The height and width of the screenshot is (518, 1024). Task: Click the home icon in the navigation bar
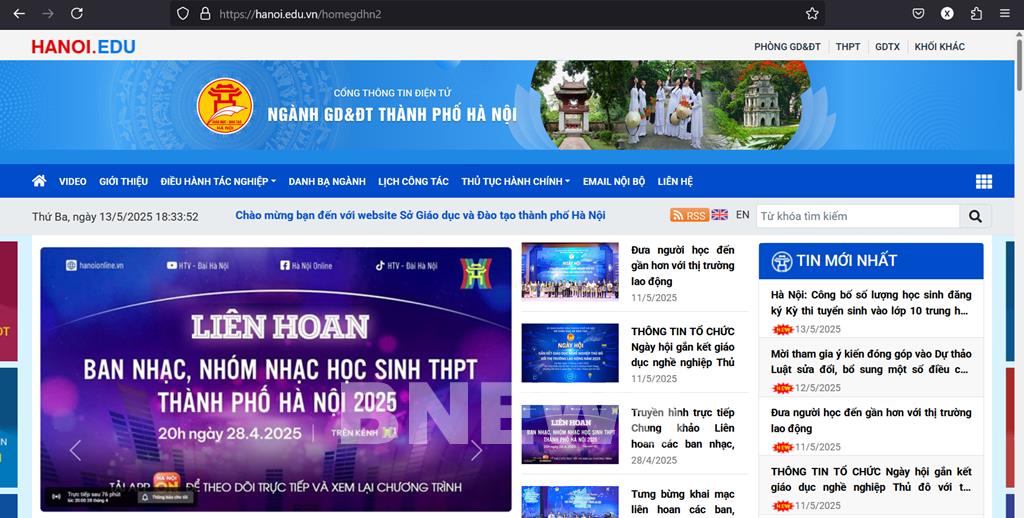(x=39, y=181)
